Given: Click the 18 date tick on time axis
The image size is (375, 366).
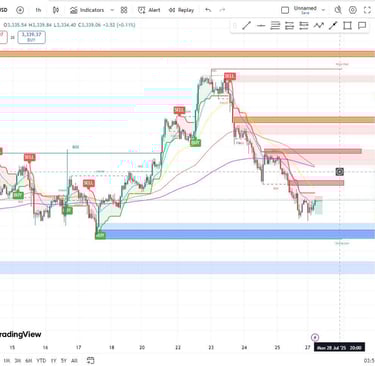Looking at the screenshot, I should 111,347.
